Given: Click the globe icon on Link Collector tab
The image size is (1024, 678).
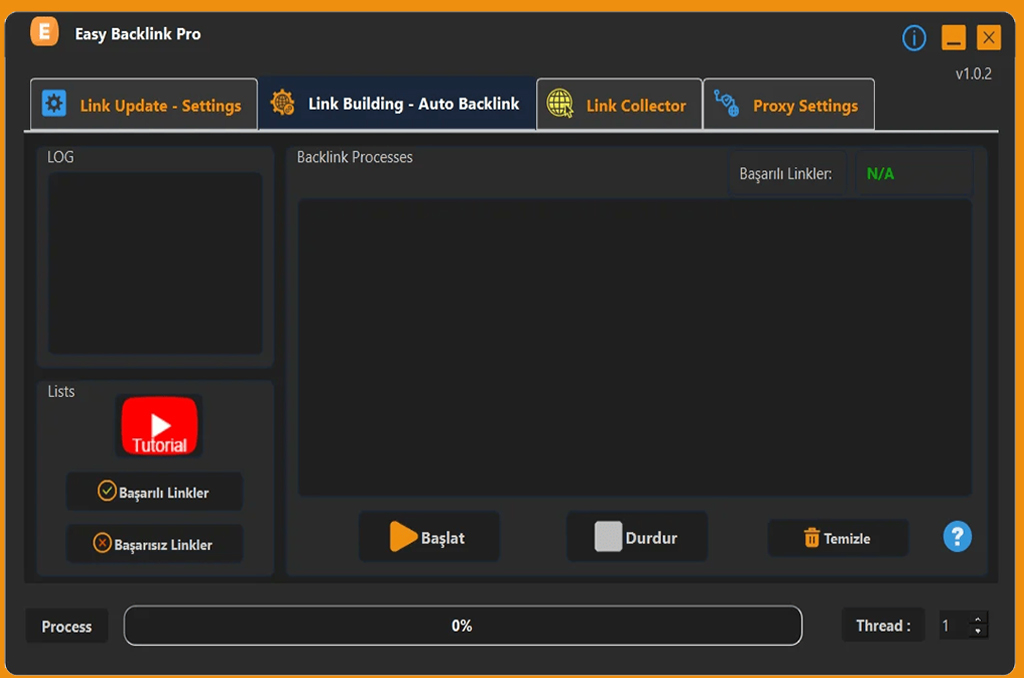Looking at the screenshot, I should [x=560, y=104].
